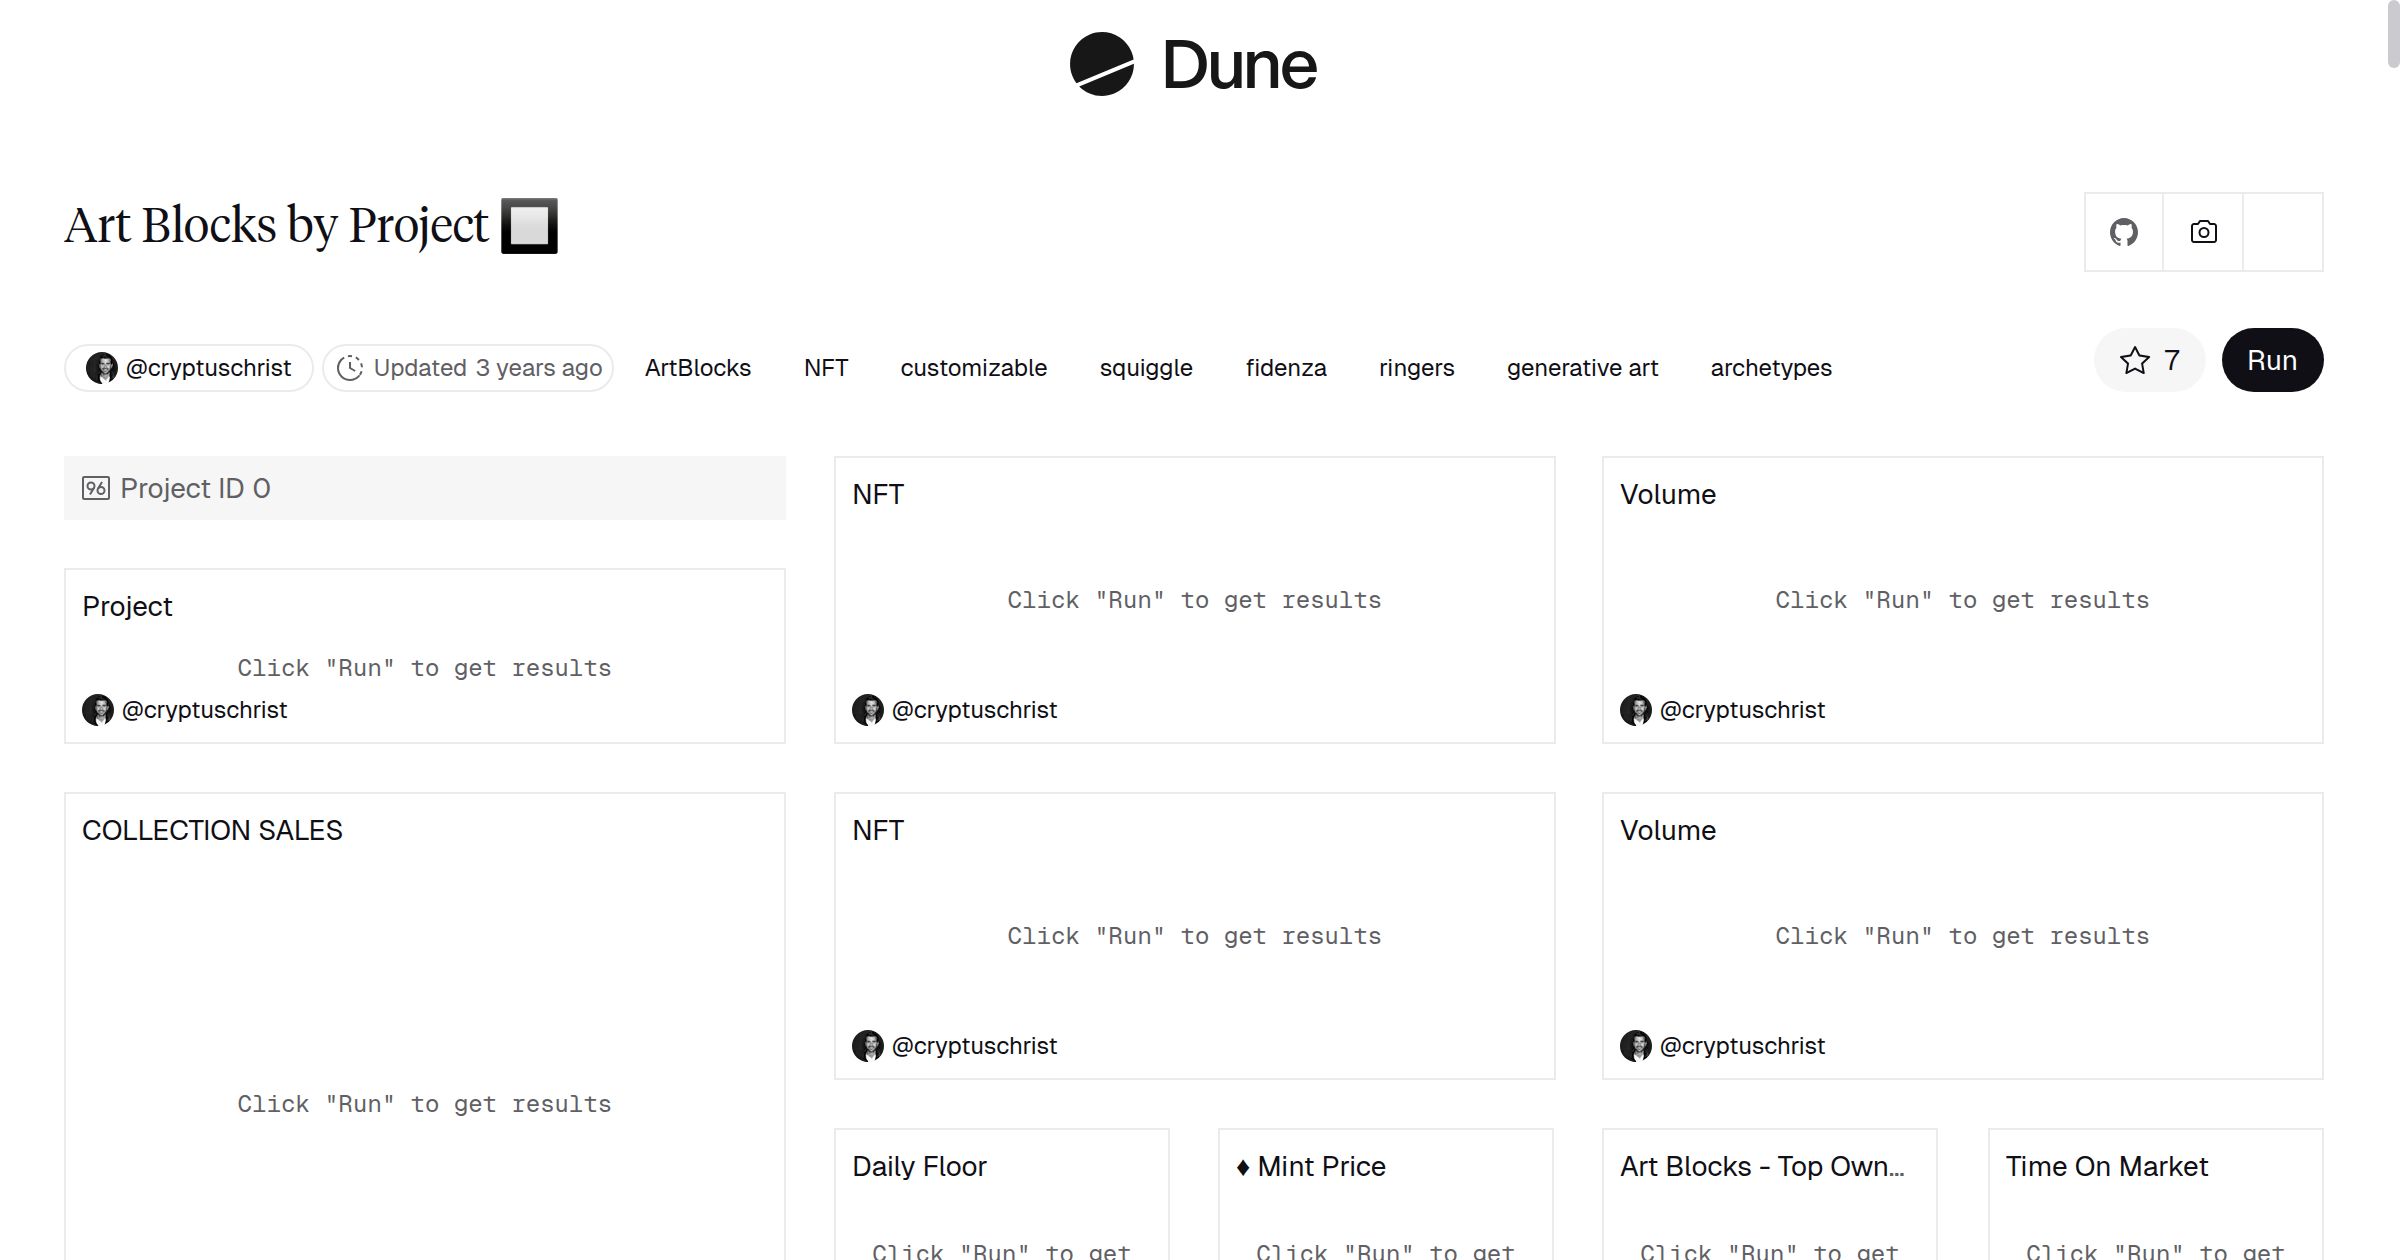Screen dimensions: 2400x1260
Task: Click avatar in first Volume panel
Action: 1635,710
